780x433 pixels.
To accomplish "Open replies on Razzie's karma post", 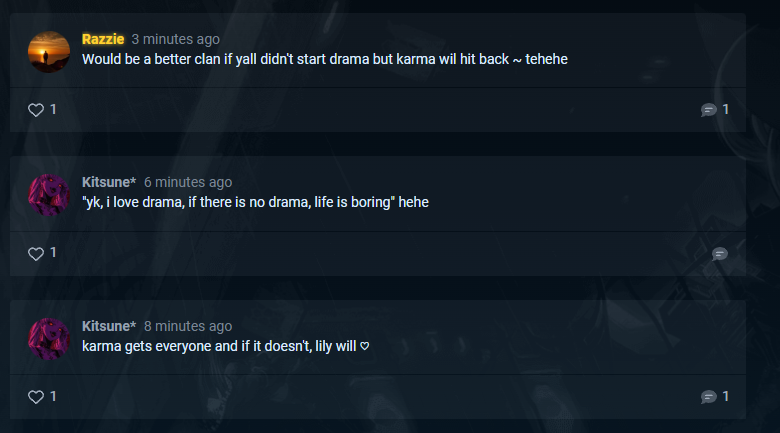I will (x=708, y=109).
